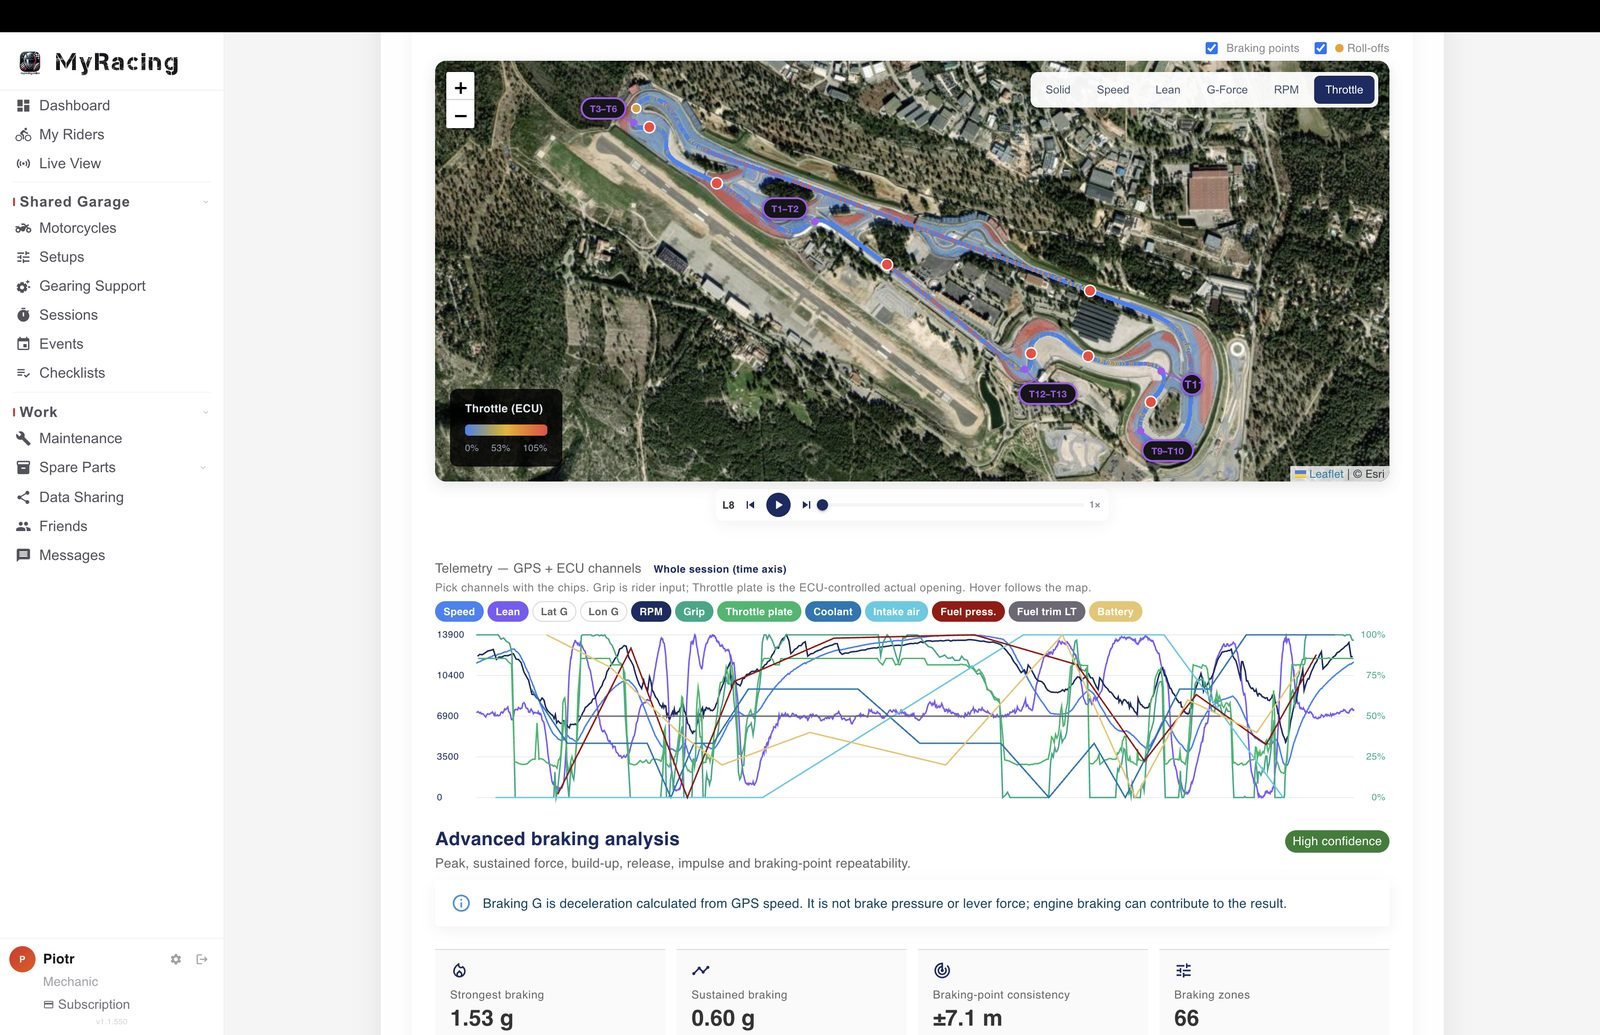Click the Maintenance wrench icon
Viewport: 1600px width, 1035px height.
pos(23,438)
